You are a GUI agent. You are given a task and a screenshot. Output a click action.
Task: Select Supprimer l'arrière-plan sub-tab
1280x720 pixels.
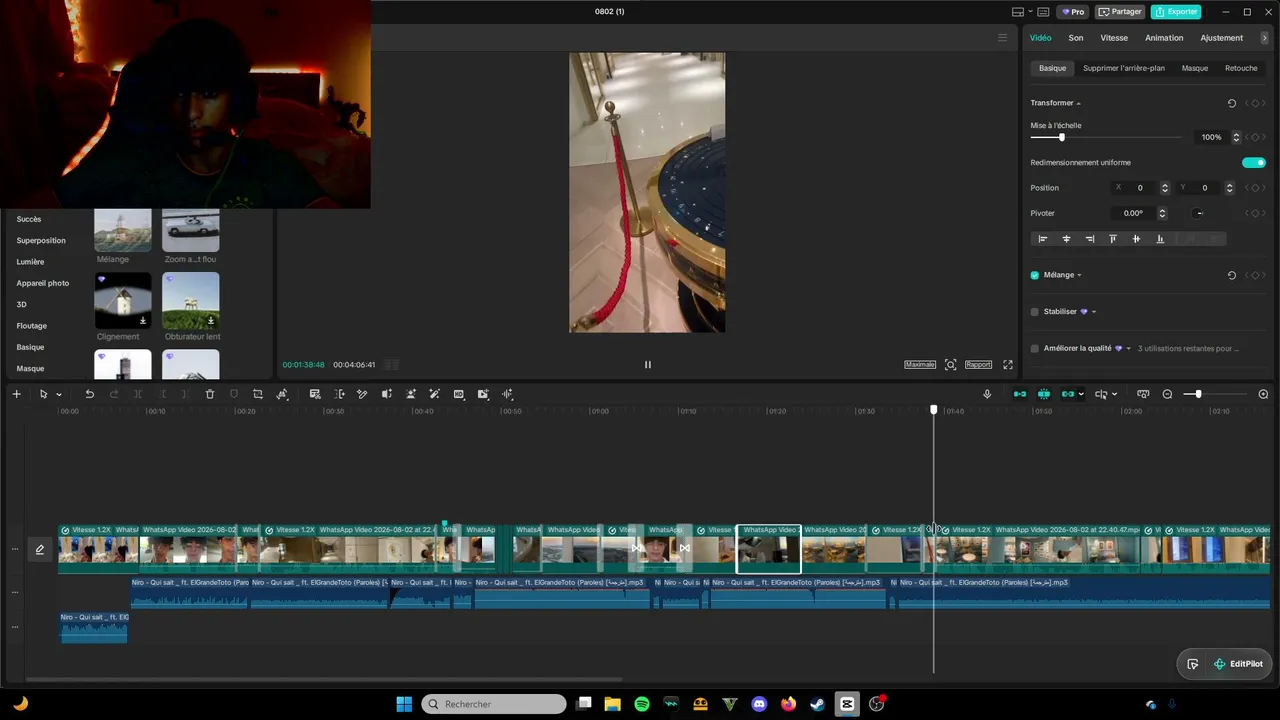(1124, 68)
